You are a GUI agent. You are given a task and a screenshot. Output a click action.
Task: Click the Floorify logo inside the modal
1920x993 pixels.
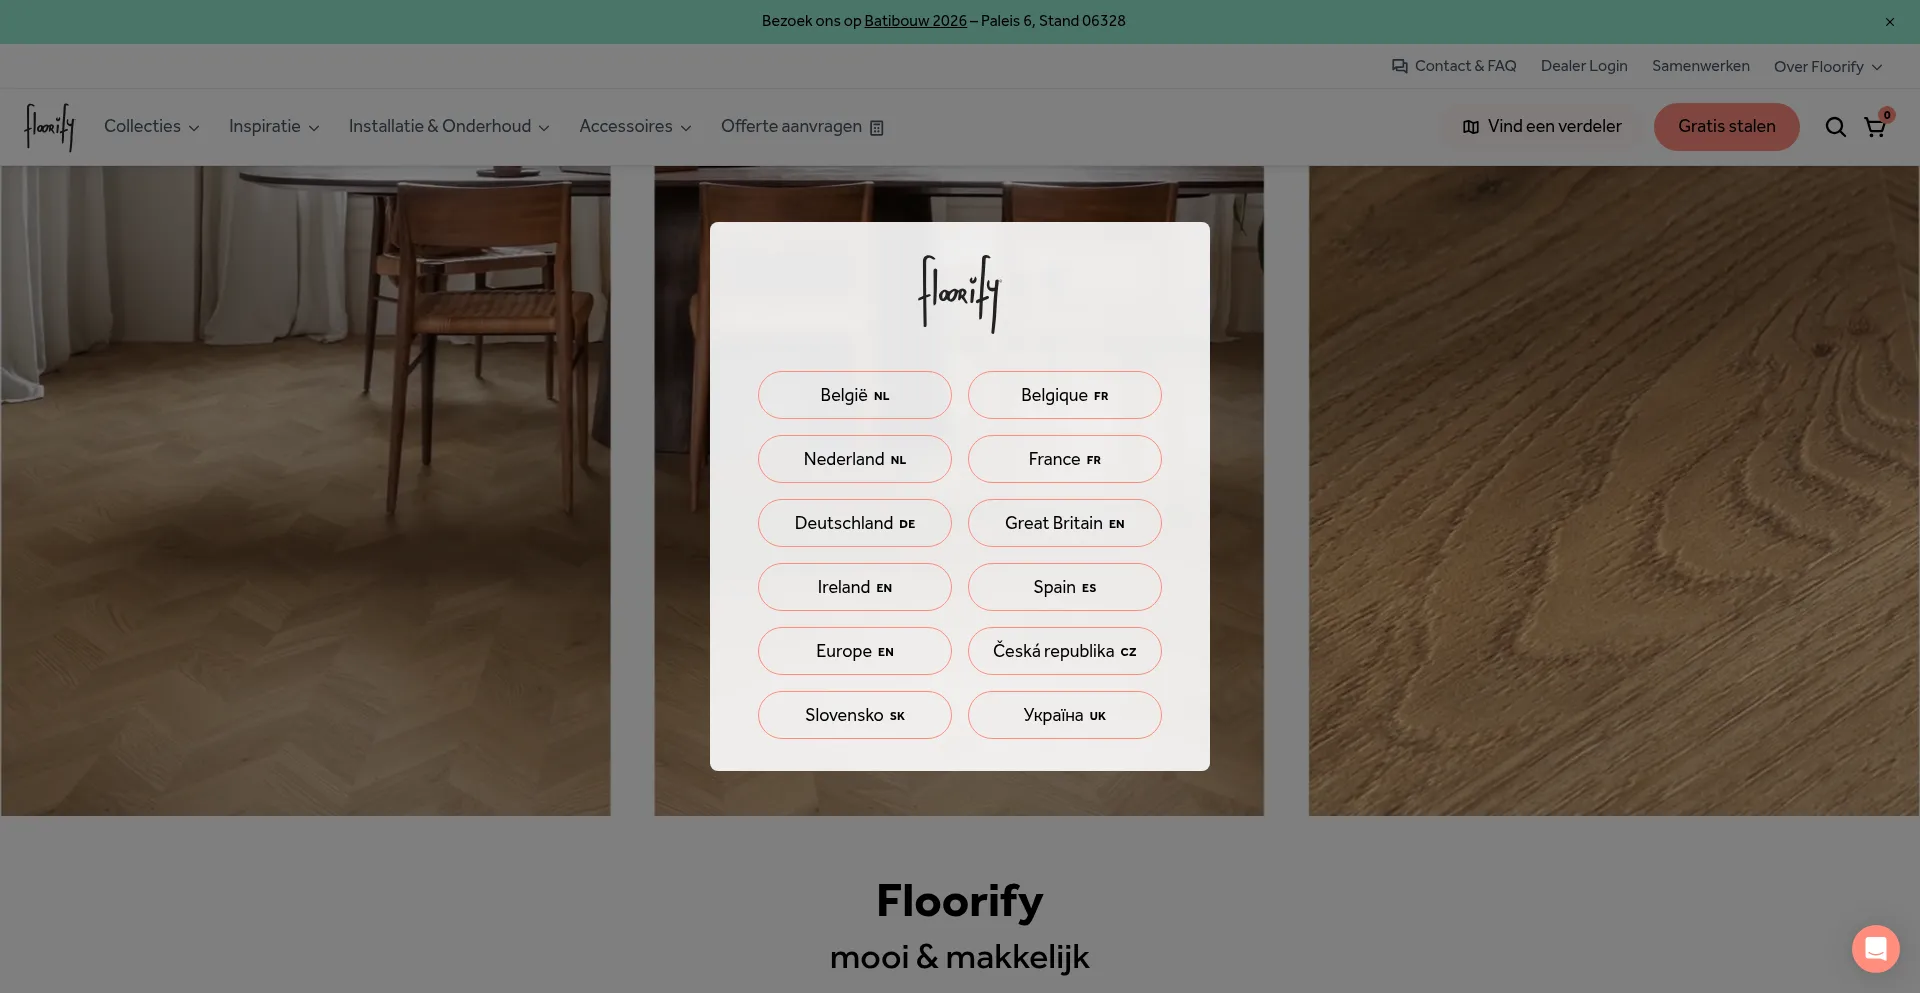[x=959, y=293]
